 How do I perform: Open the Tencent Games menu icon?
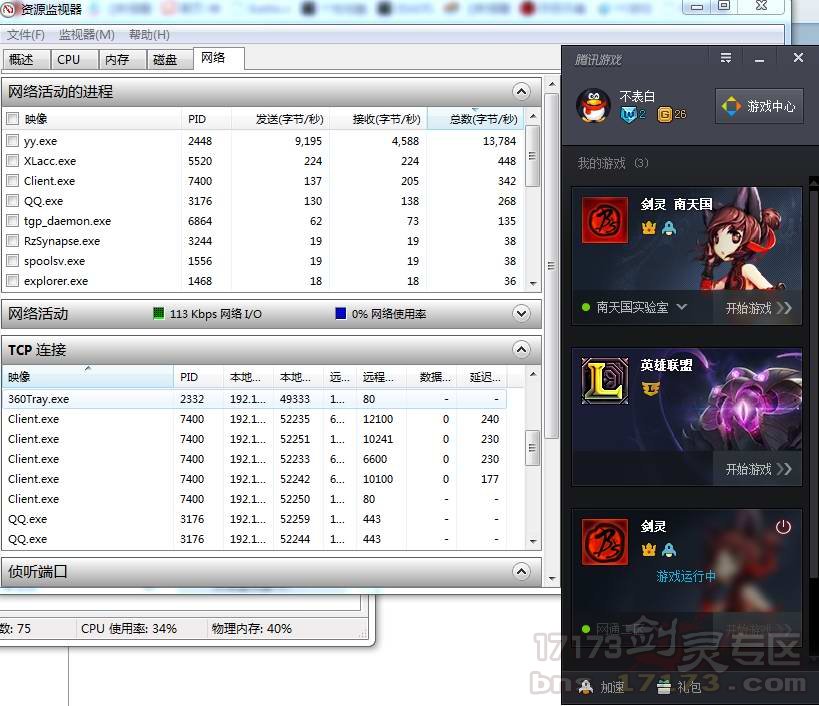click(726, 57)
